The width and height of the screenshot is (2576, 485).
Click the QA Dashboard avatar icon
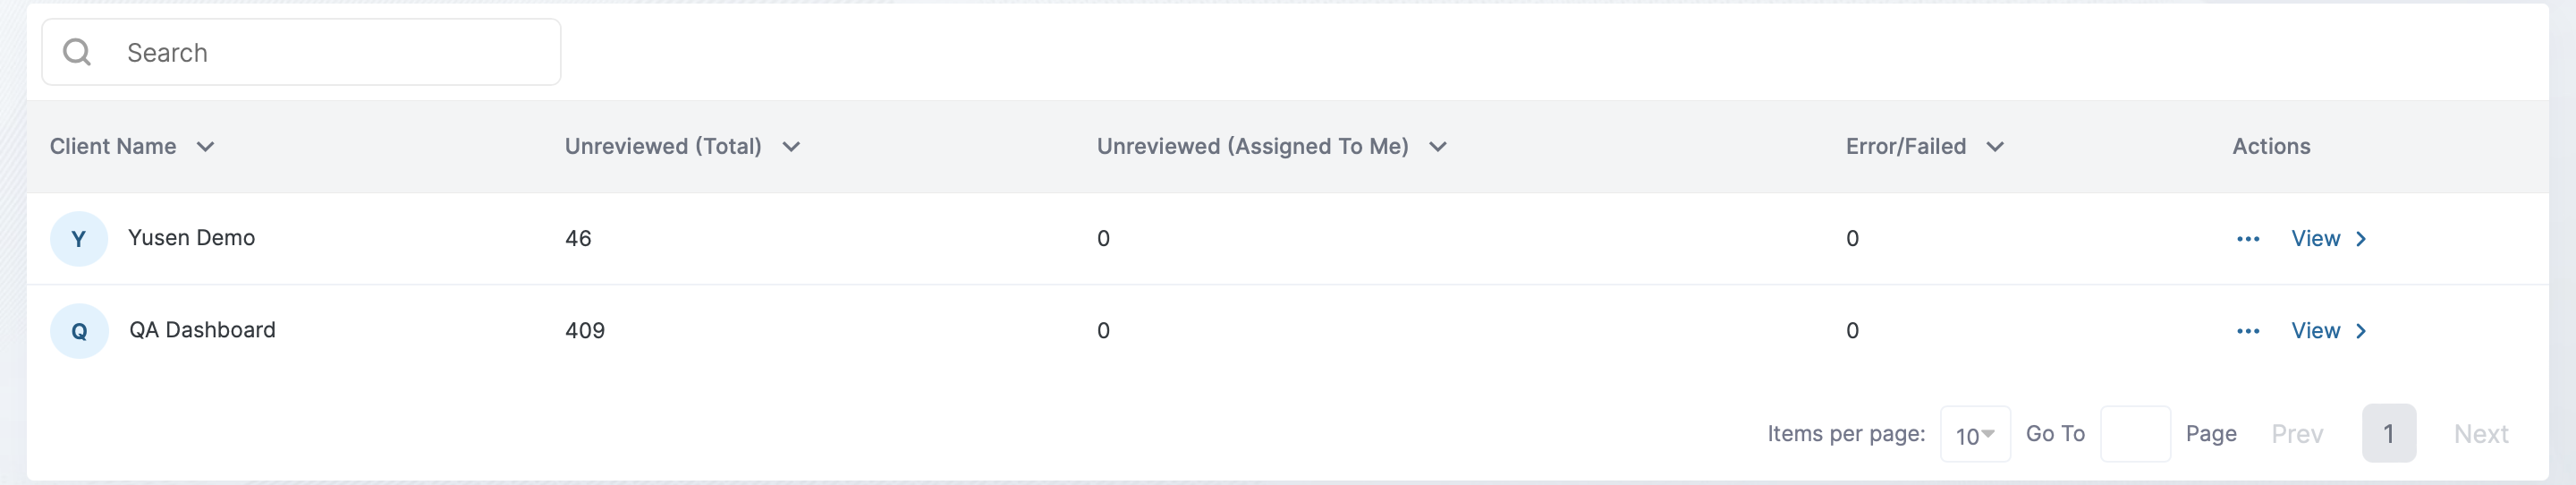79,331
